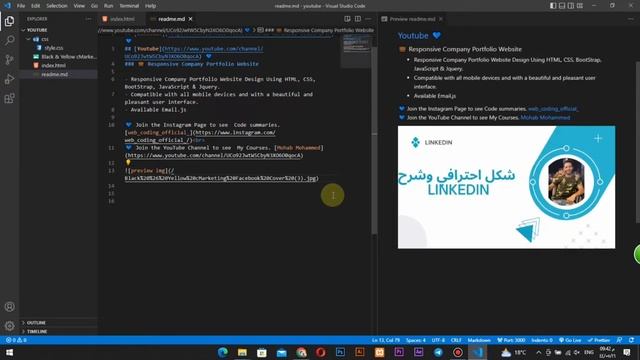Open the Selection menu
Viewport: 640px width, 360px height.
(57, 6)
